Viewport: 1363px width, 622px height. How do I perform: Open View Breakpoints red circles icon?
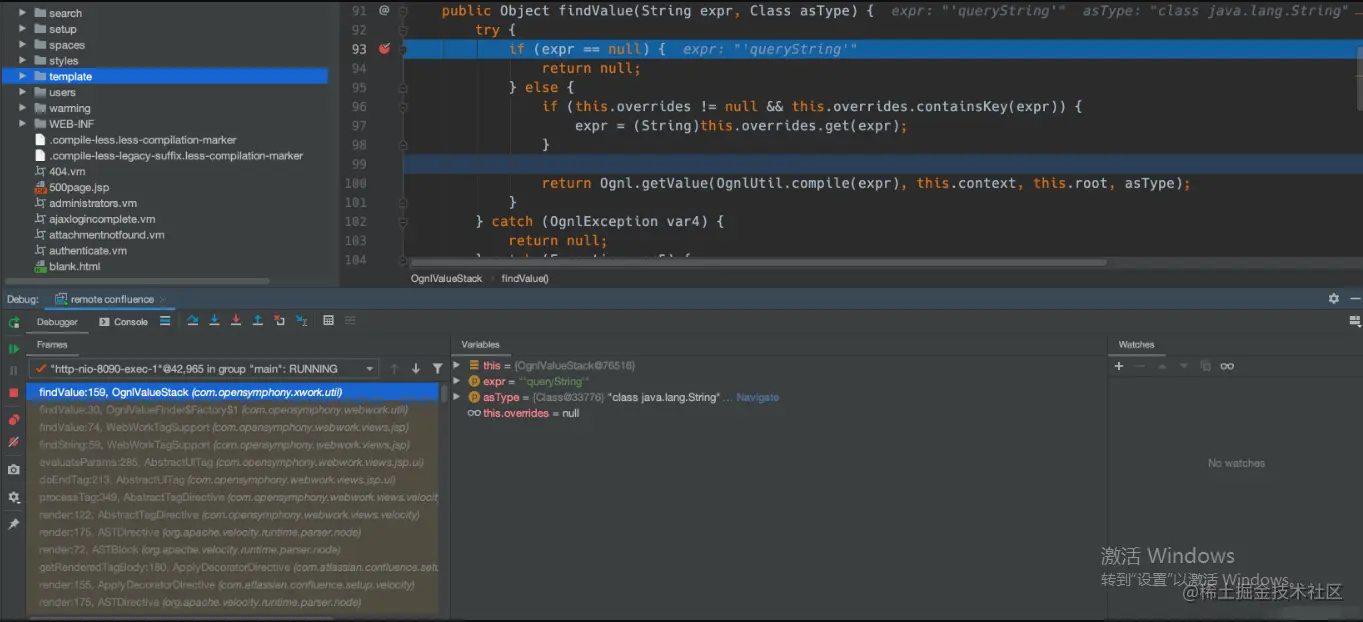[x=14, y=420]
